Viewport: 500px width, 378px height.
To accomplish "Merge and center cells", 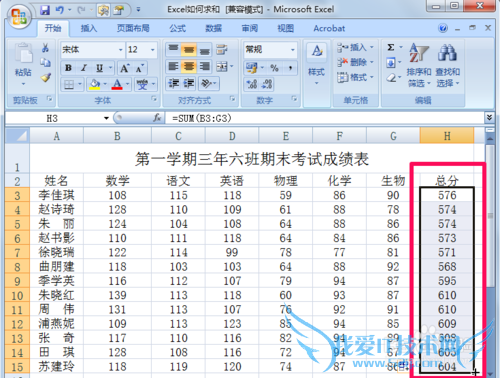I will click(222, 67).
